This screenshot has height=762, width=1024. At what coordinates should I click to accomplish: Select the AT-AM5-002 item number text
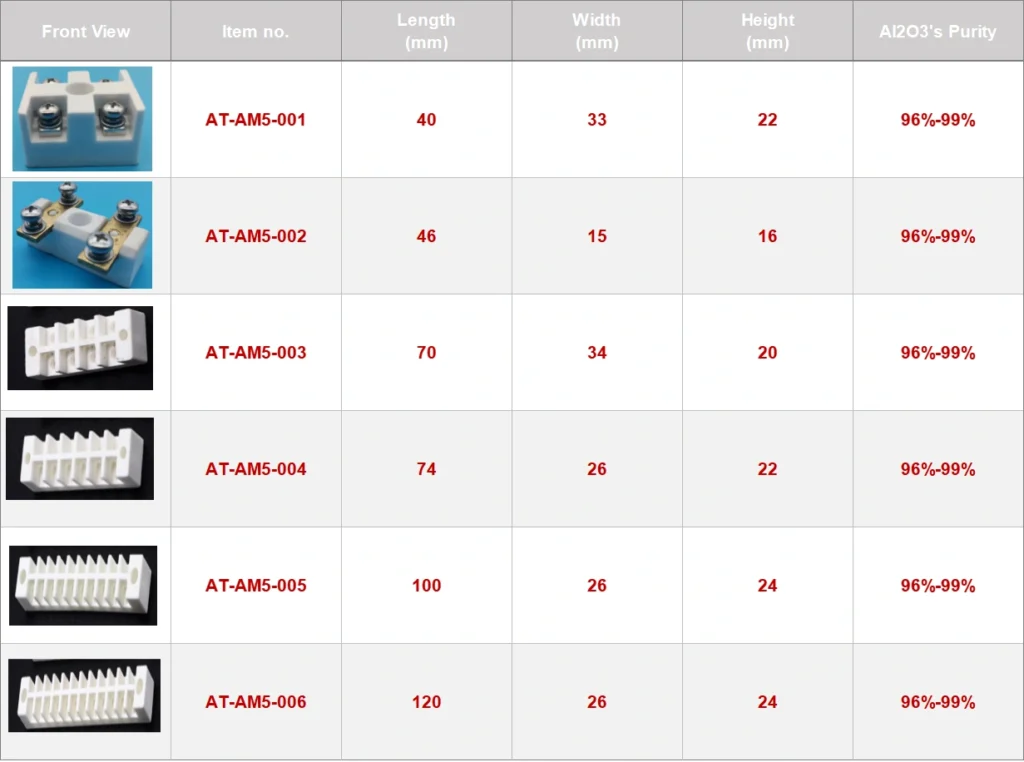coord(256,237)
